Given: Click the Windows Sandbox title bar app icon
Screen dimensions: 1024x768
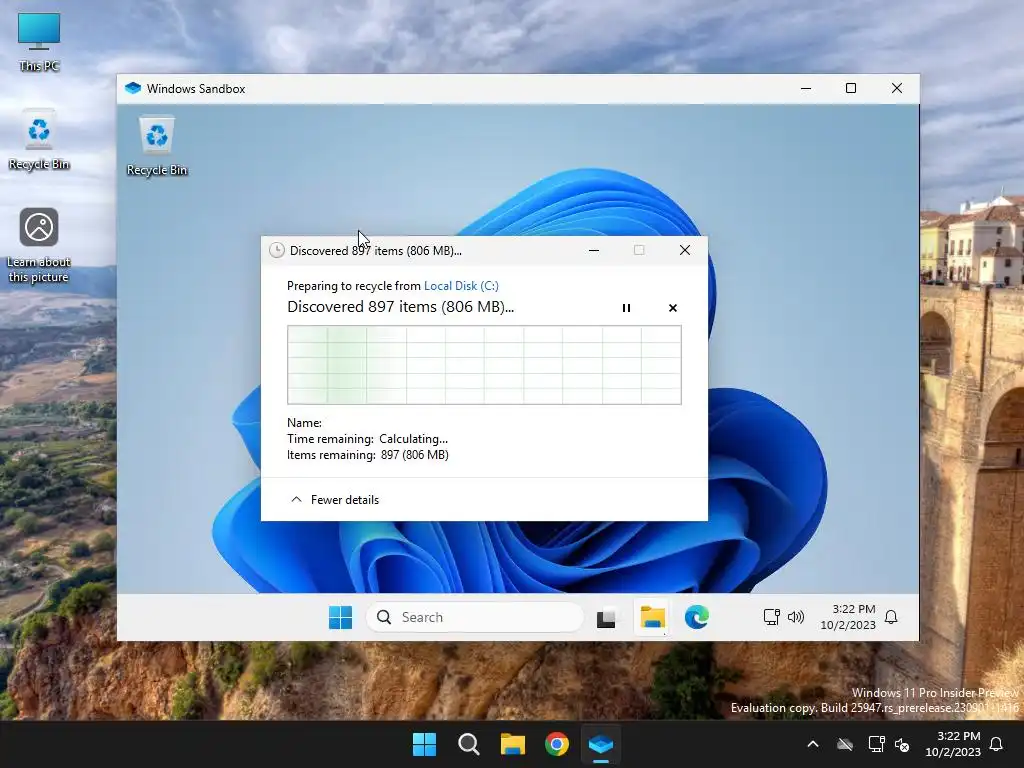Looking at the screenshot, I should [133, 88].
